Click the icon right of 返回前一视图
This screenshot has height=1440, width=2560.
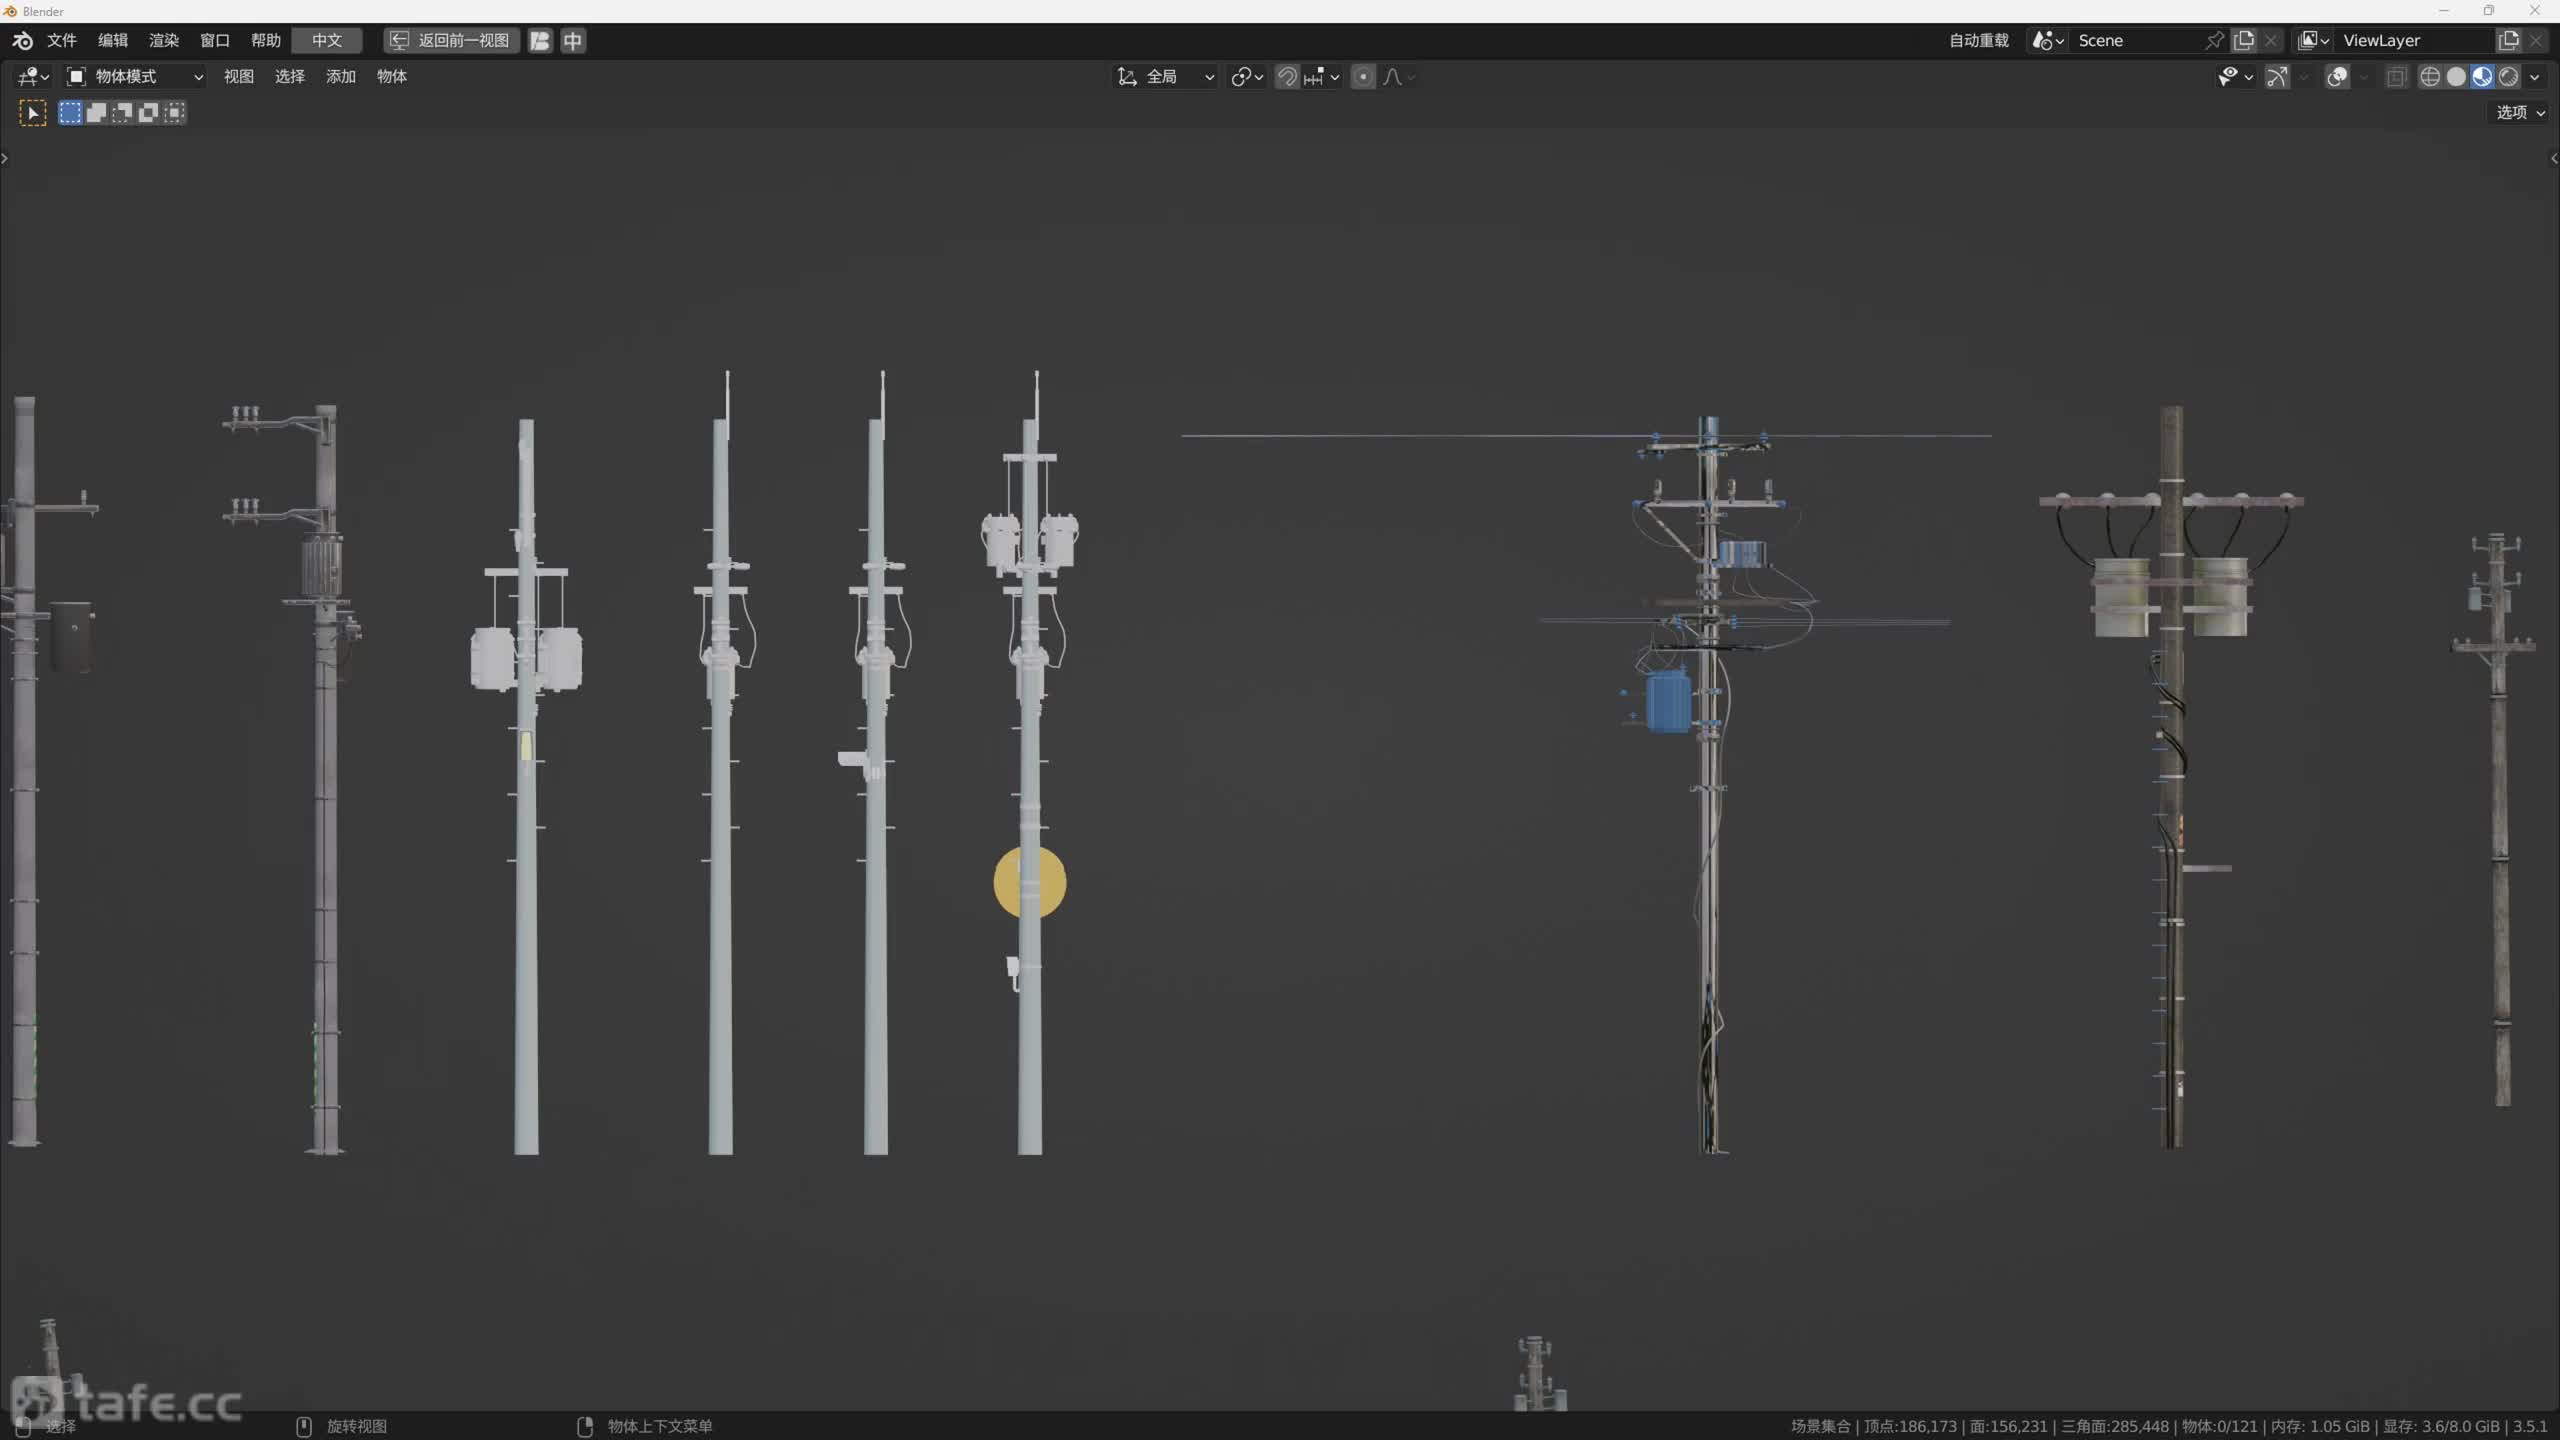click(540, 40)
